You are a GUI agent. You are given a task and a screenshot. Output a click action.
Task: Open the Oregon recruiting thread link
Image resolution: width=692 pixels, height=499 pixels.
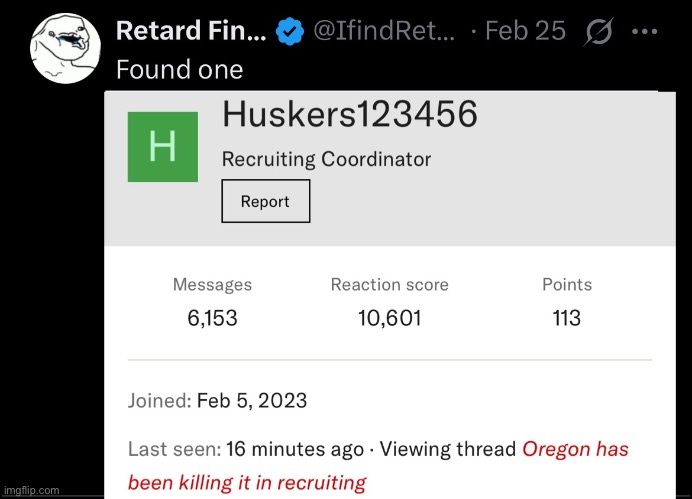tap(575, 449)
